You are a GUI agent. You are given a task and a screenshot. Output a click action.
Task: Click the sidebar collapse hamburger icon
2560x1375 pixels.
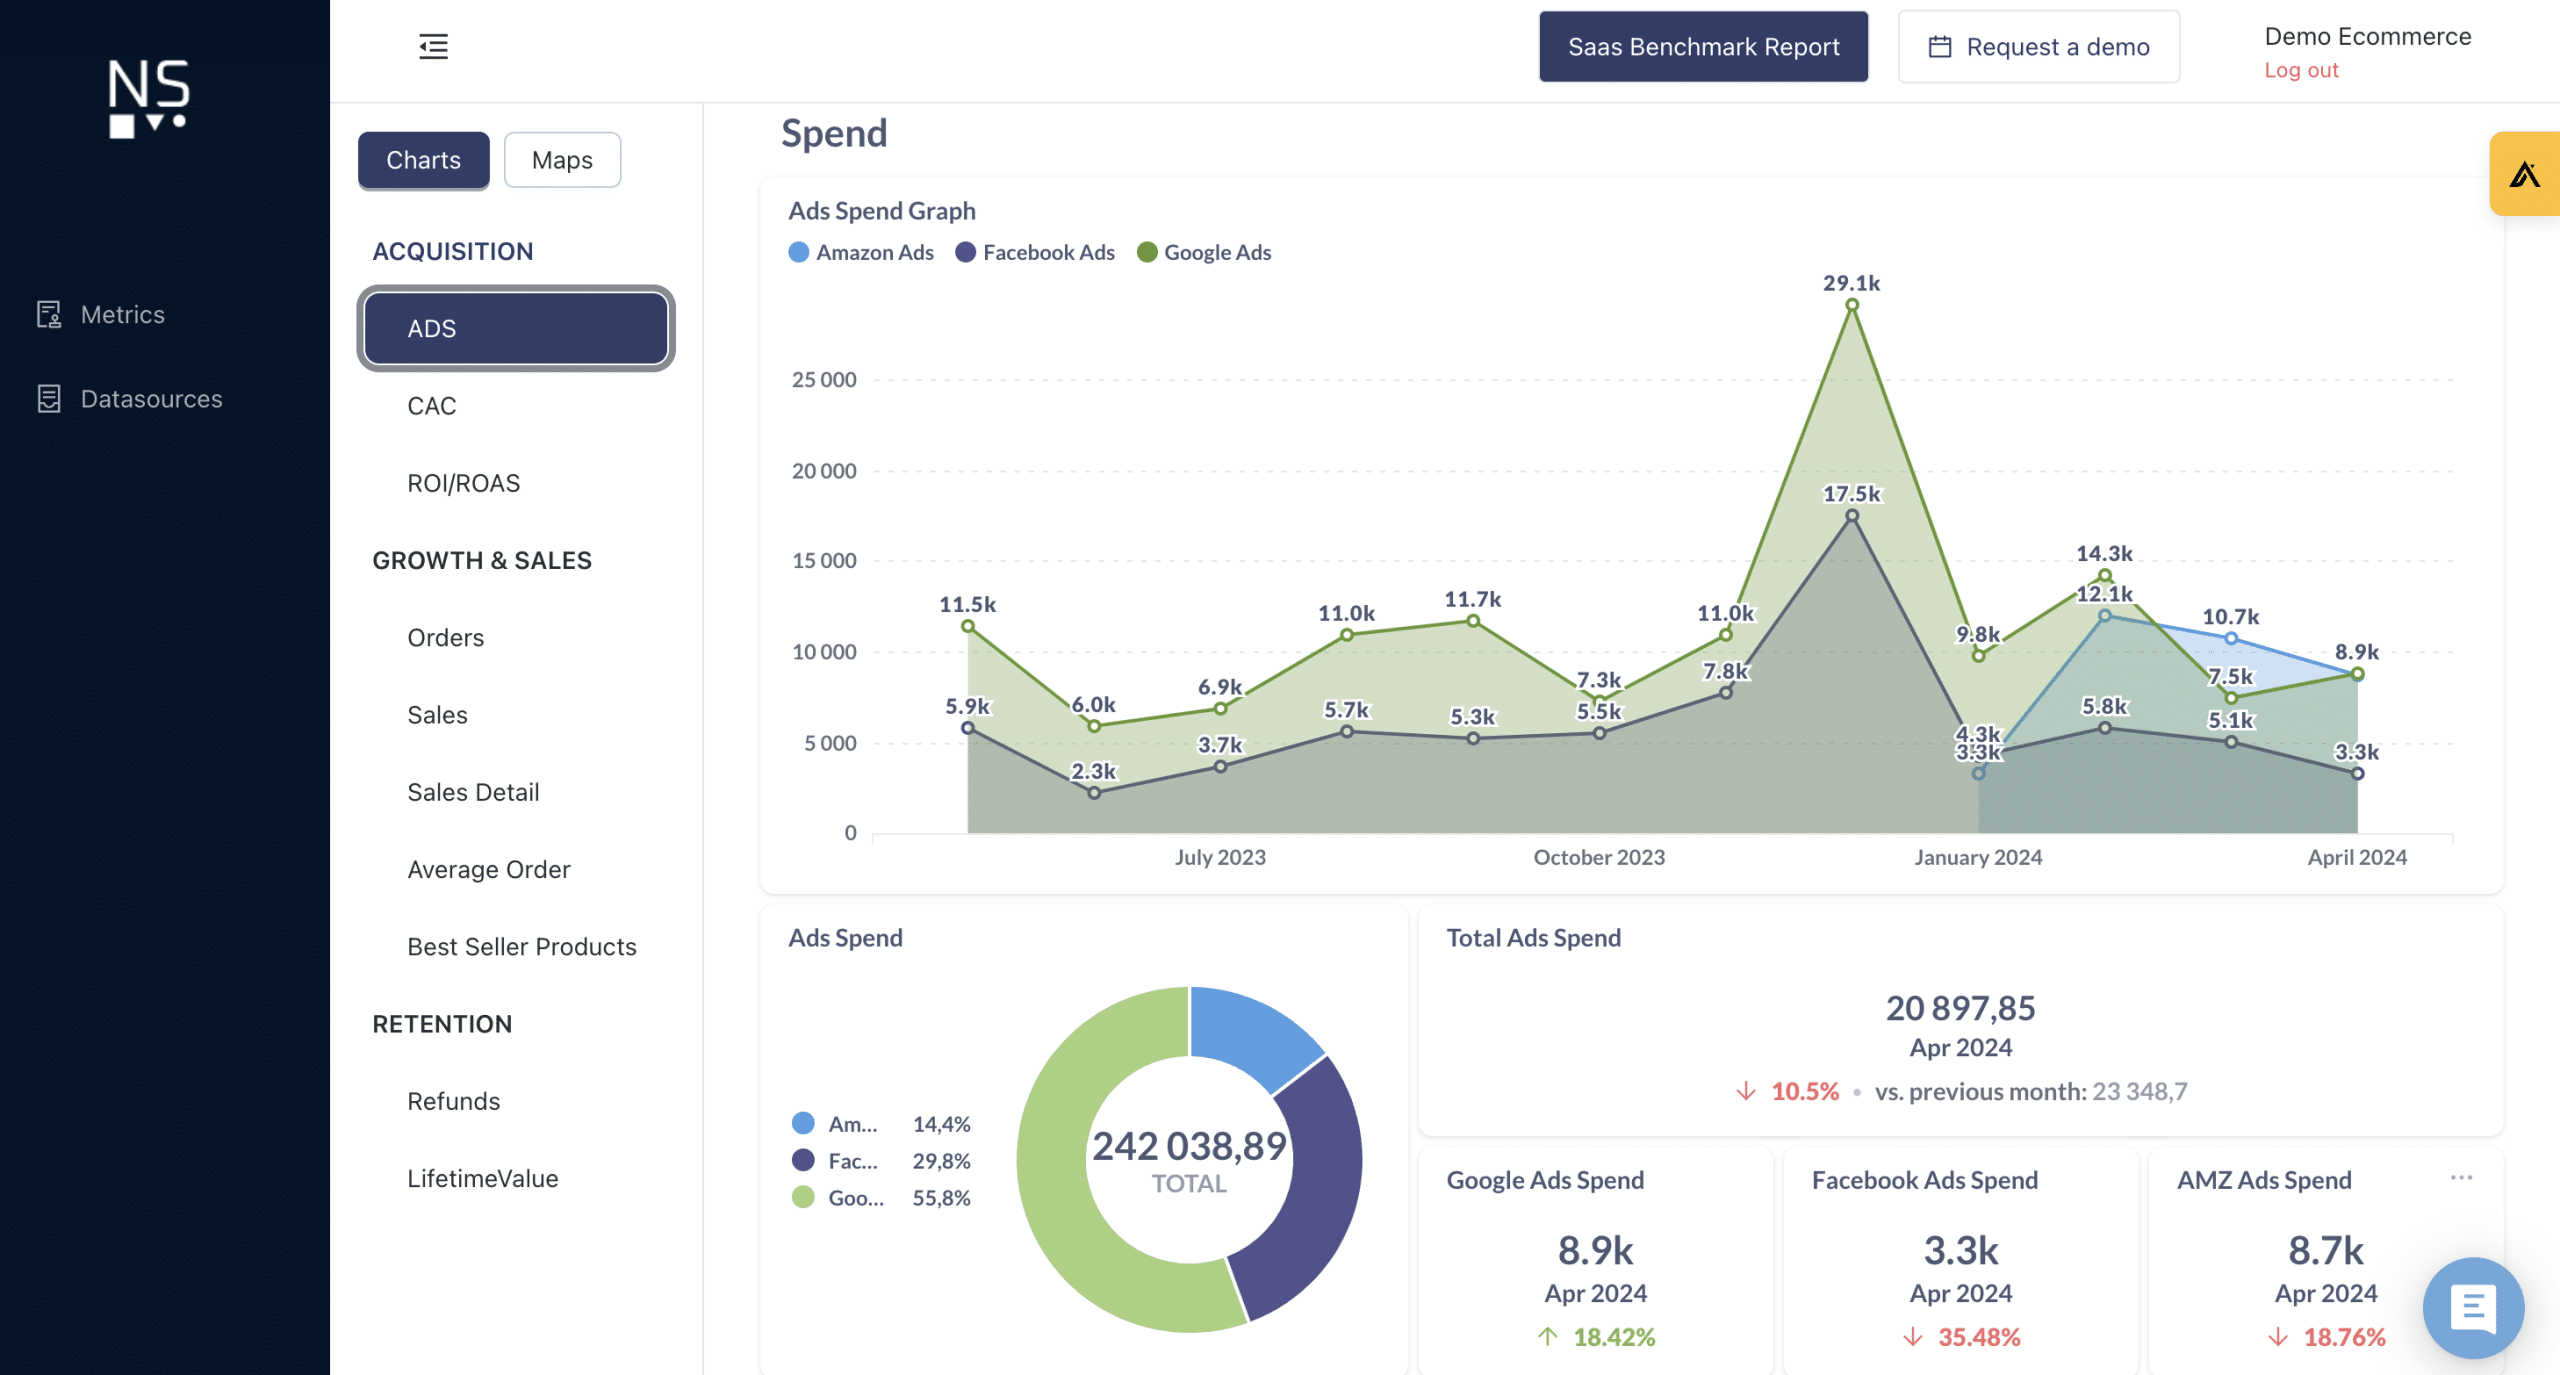click(x=433, y=46)
